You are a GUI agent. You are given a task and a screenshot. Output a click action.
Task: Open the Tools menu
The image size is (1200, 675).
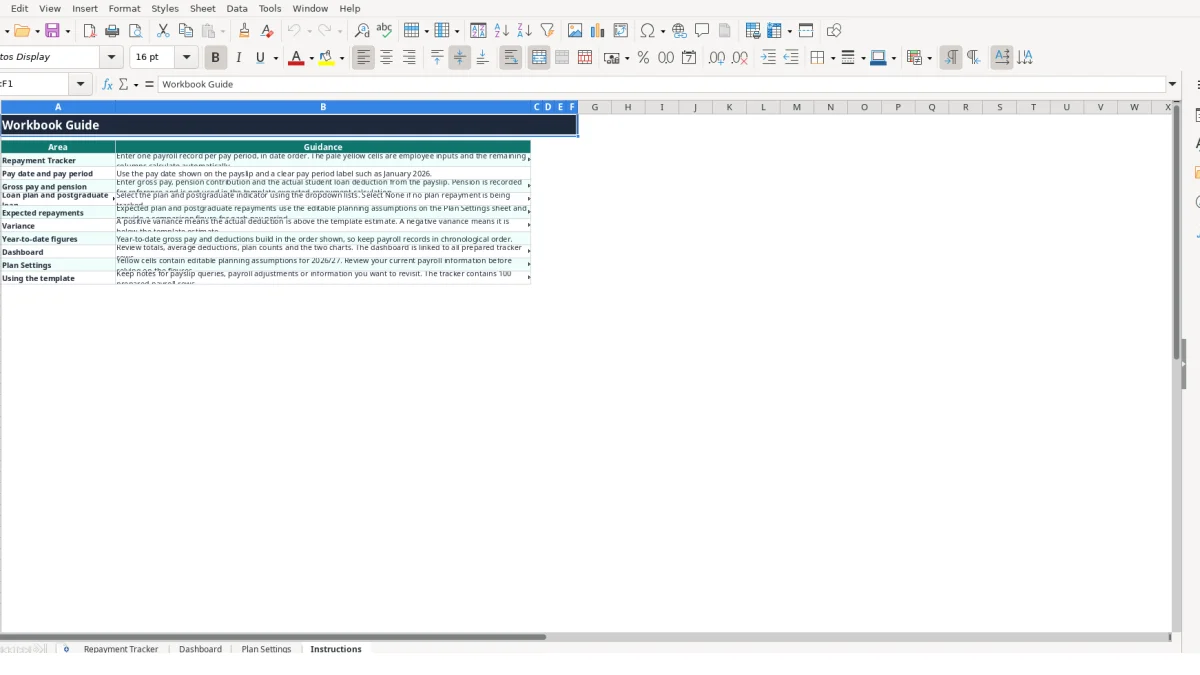coord(270,8)
